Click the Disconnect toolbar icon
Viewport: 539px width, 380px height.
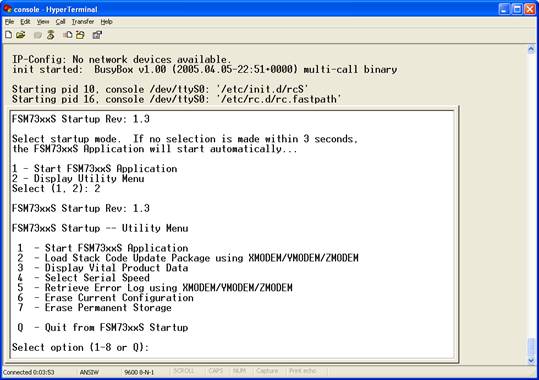pos(51,35)
